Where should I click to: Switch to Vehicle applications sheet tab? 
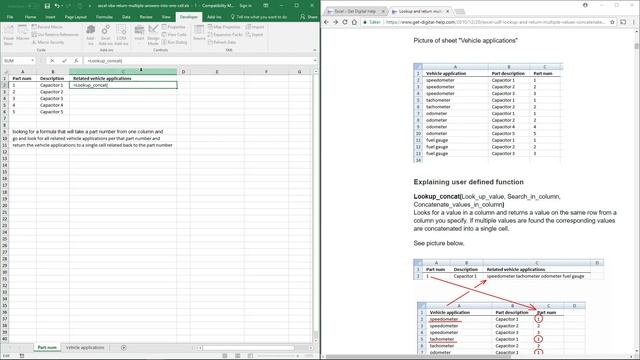(x=85, y=347)
